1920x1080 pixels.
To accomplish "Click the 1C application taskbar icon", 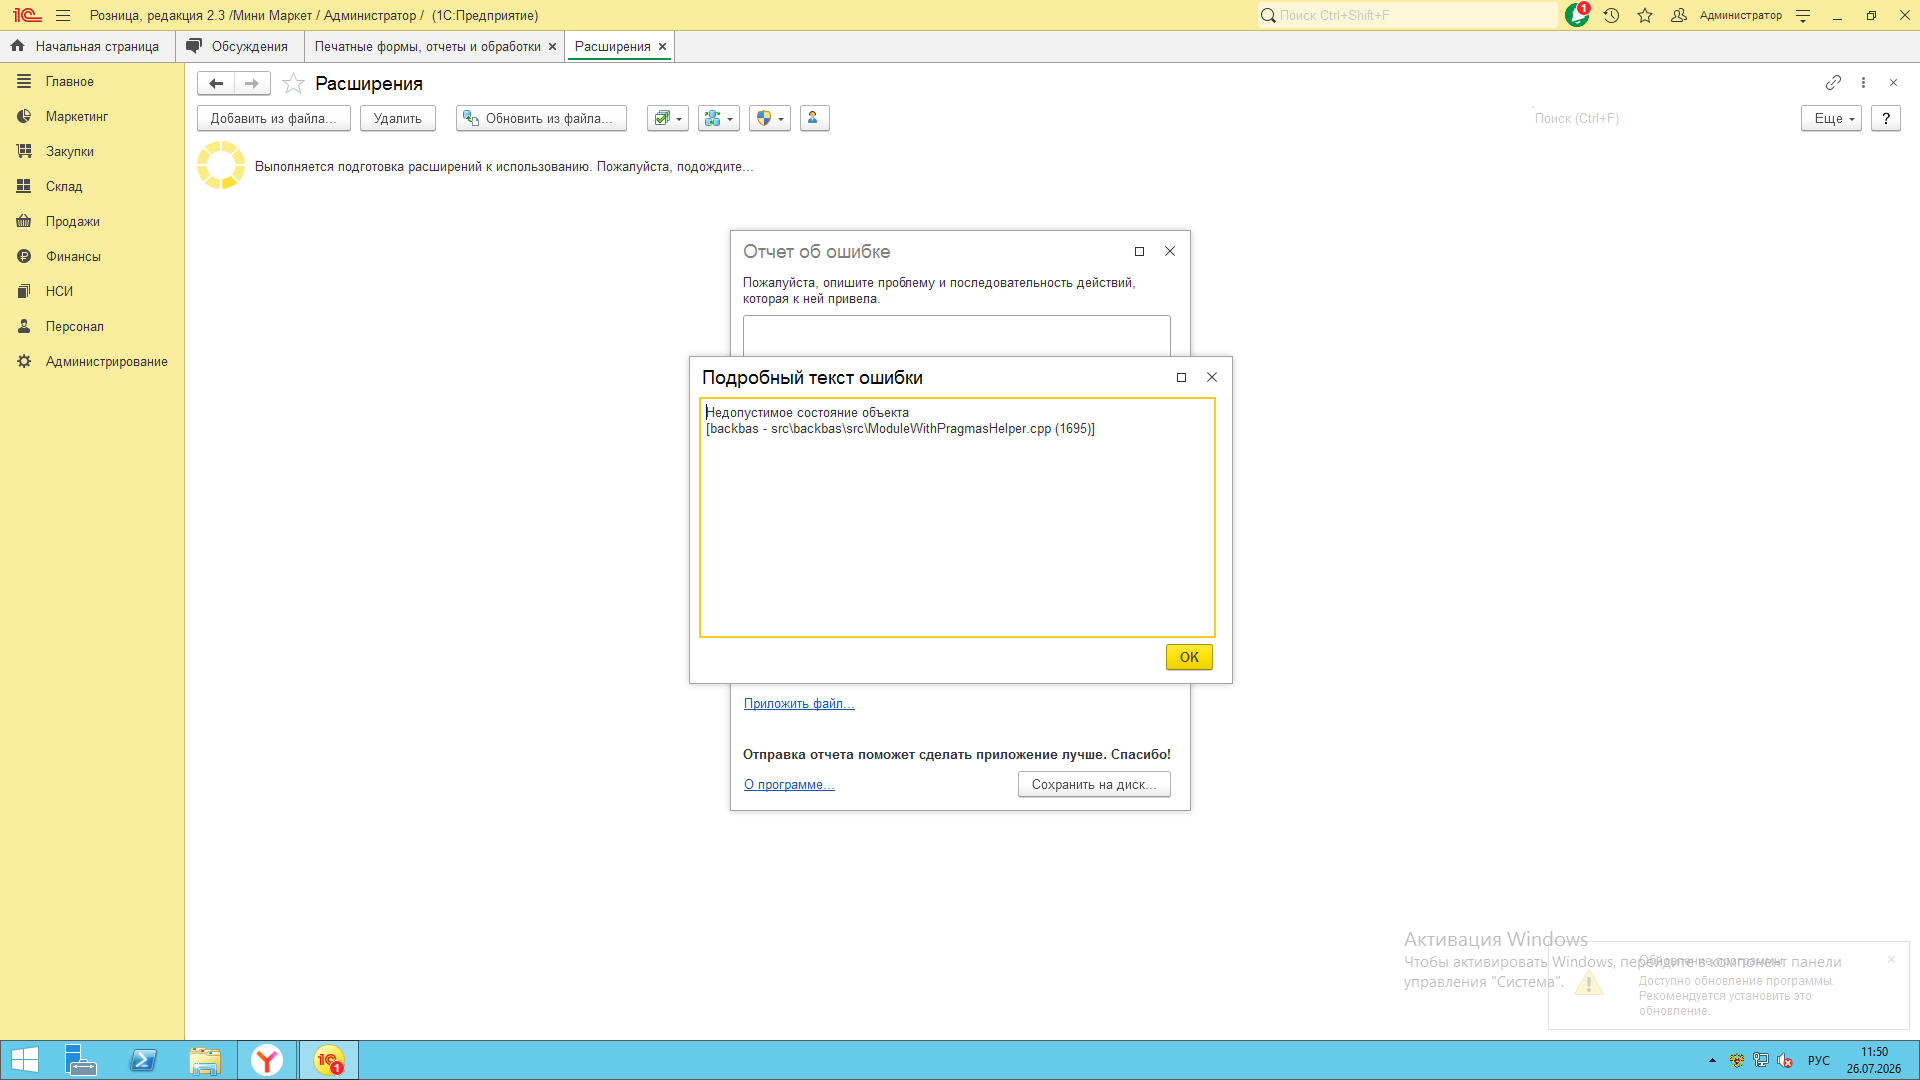I will click(x=329, y=1060).
